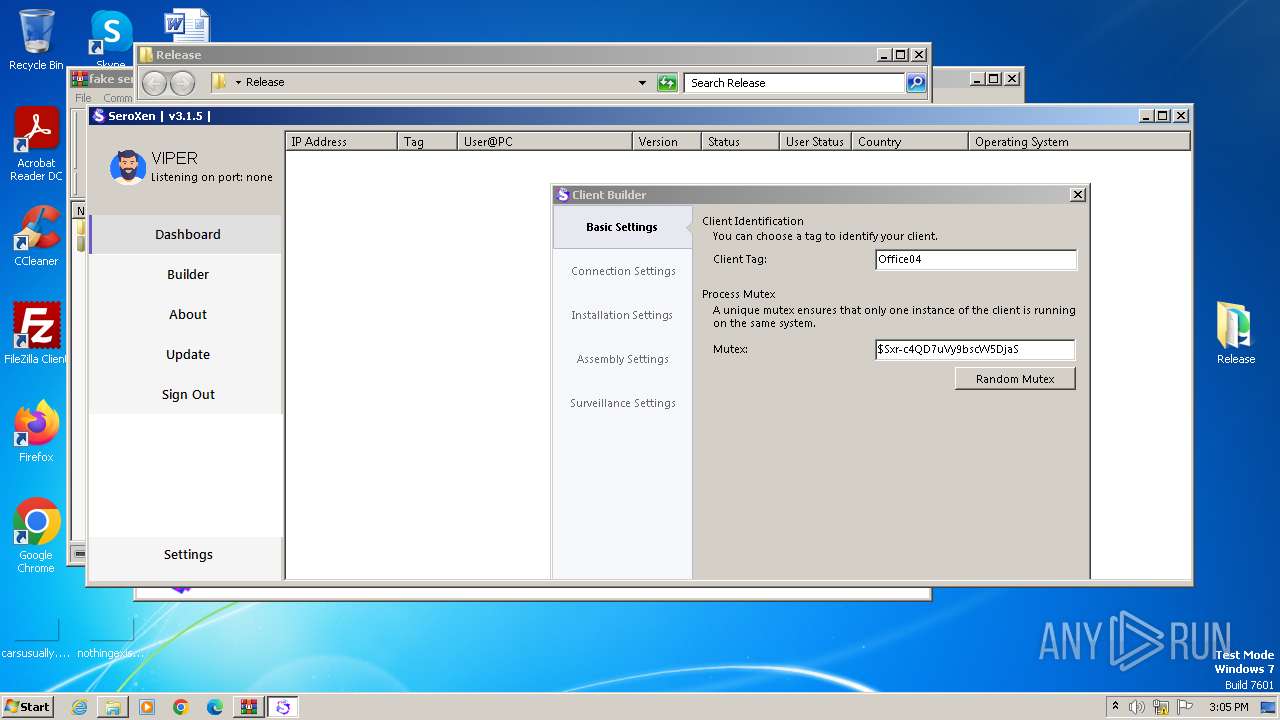Viewport: 1280px width, 720px height.
Task: Switch to the SeroXen taskbar item
Action: [x=283, y=707]
